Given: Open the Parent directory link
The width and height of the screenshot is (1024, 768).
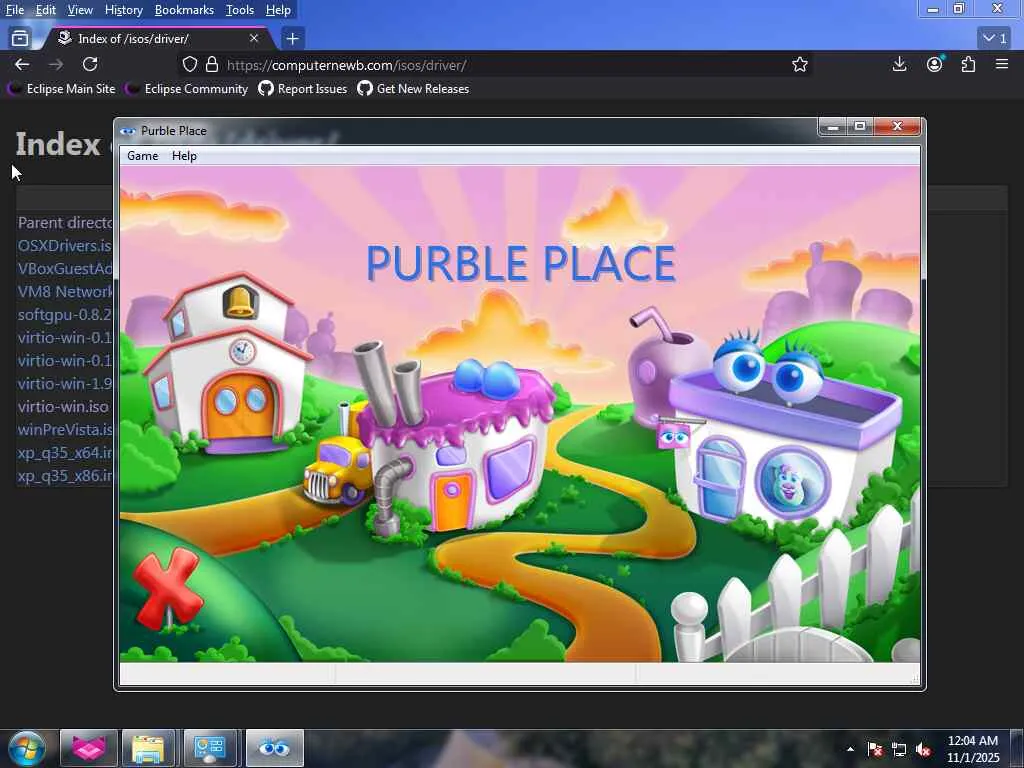Looking at the screenshot, I should pyautogui.click(x=65, y=223).
